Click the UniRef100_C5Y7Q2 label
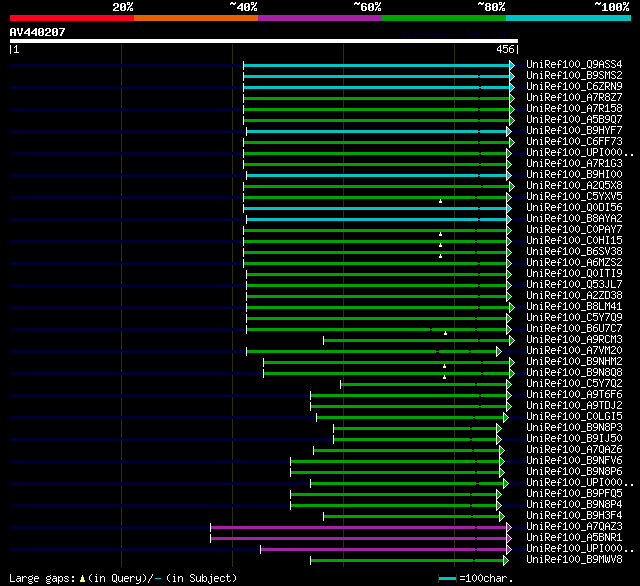Image resolution: width=640 pixels, height=586 pixels. (x=574, y=384)
